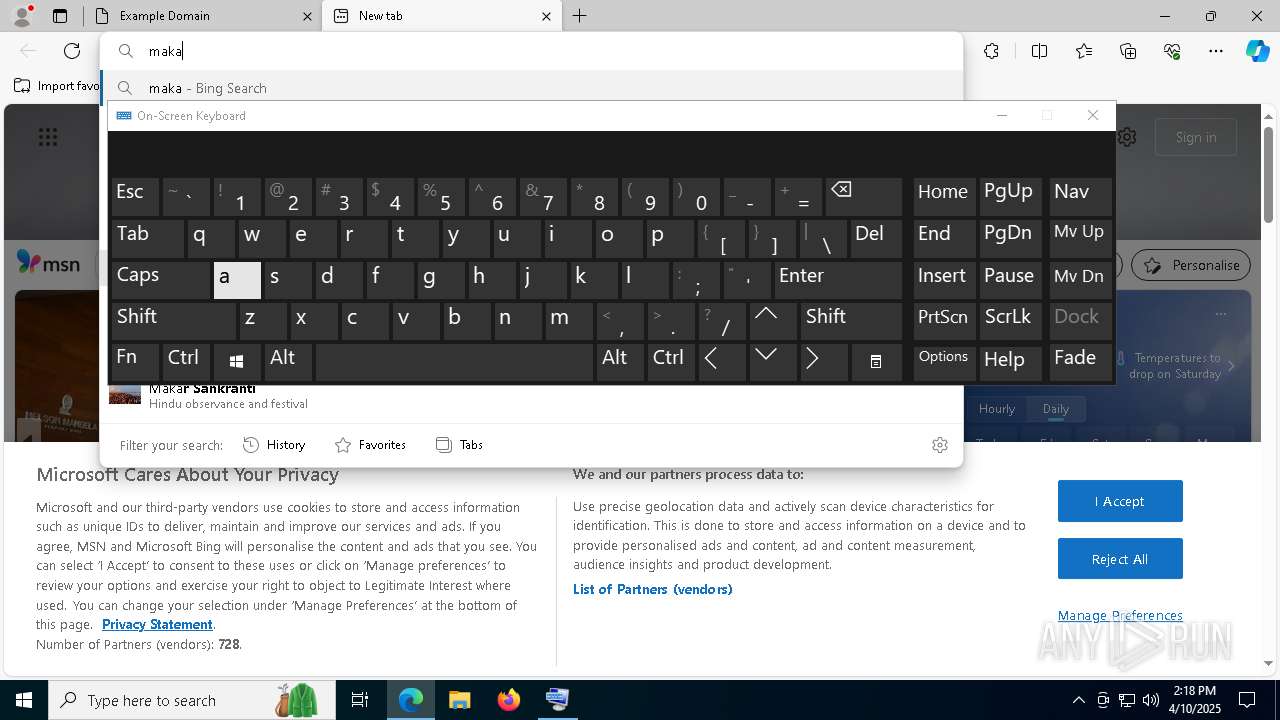Click the keyboard Fade key
Screen dimensions: 1280x720
pyautogui.click(x=1080, y=361)
